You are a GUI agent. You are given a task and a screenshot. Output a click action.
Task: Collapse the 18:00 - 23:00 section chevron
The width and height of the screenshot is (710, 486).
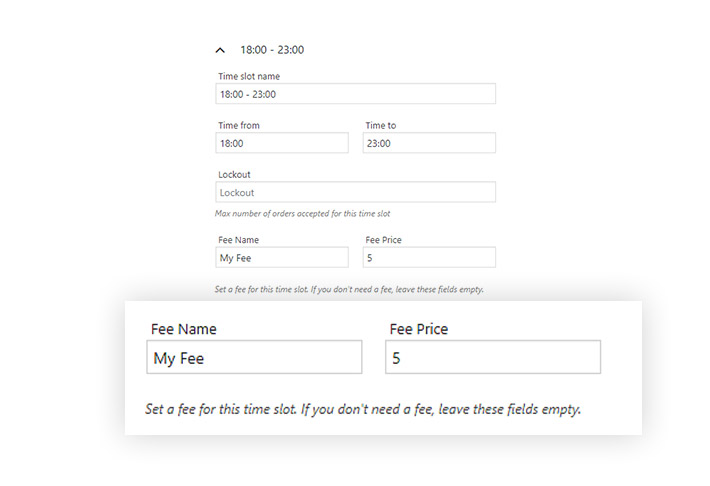[220, 50]
